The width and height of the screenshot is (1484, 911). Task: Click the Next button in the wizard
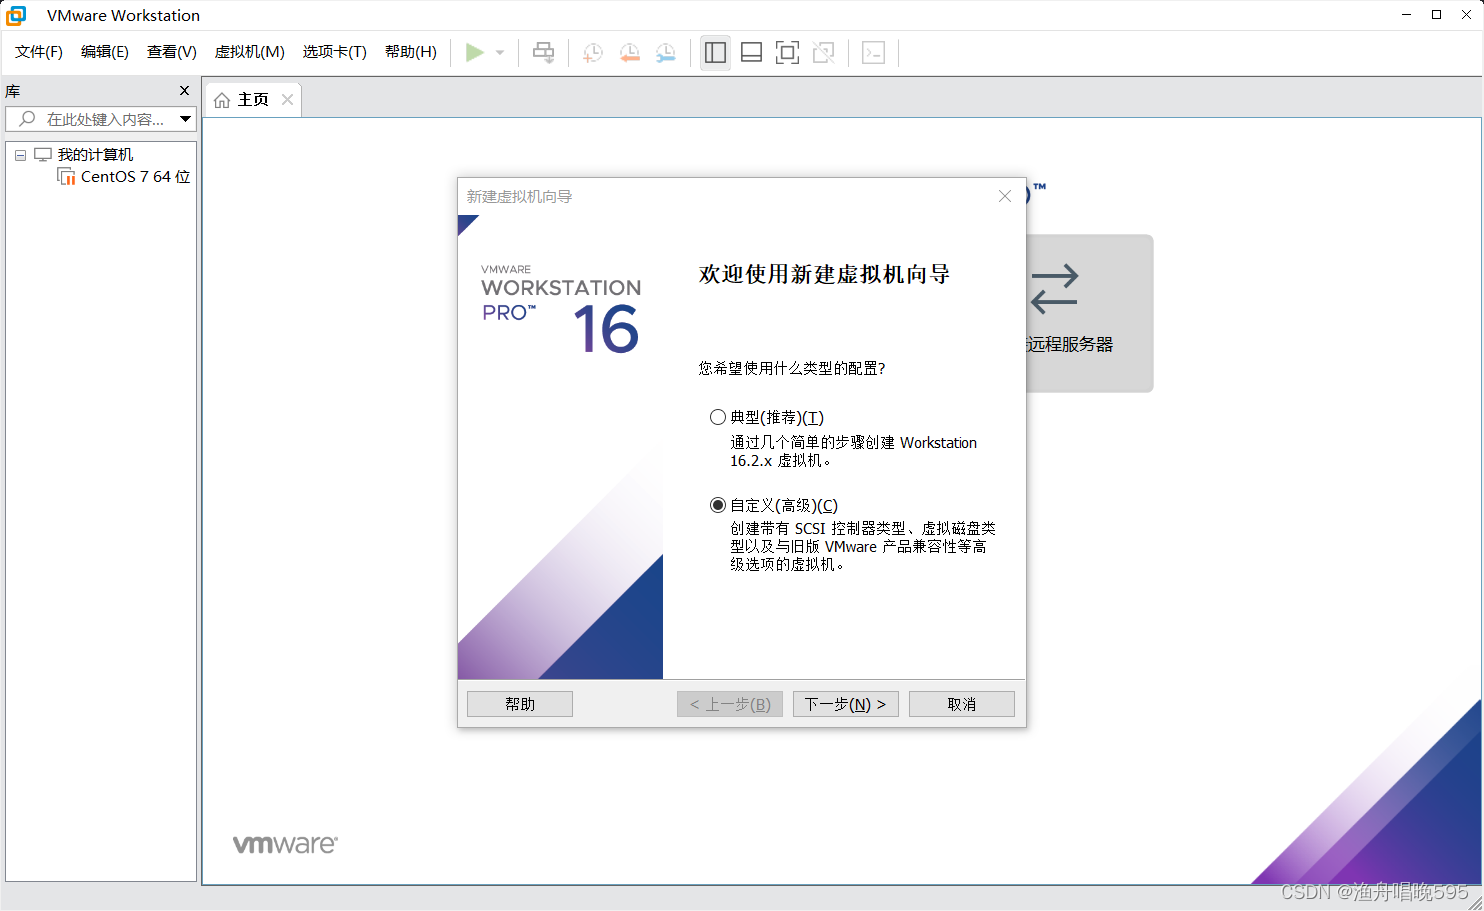click(x=846, y=704)
